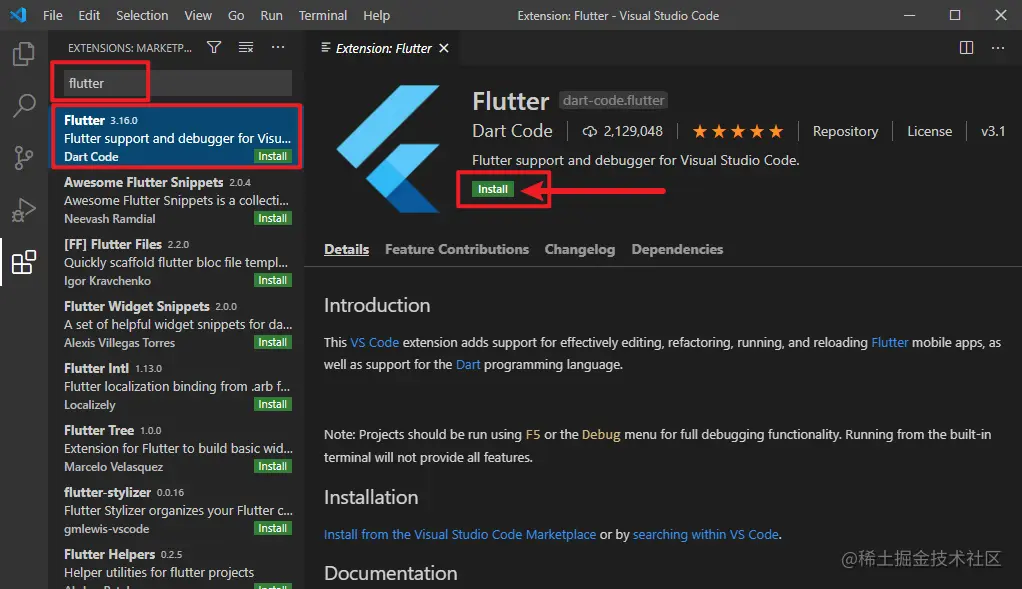The height and width of the screenshot is (589, 1022).
Task: Install flutter-stylizer extension
Action: pyautogui.click(x=272, y=528)
